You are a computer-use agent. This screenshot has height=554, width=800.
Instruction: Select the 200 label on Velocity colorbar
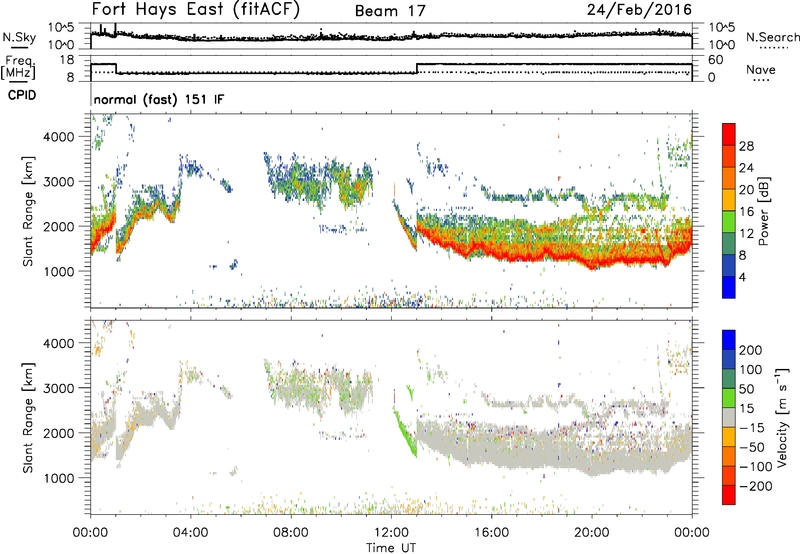(751, 350)
